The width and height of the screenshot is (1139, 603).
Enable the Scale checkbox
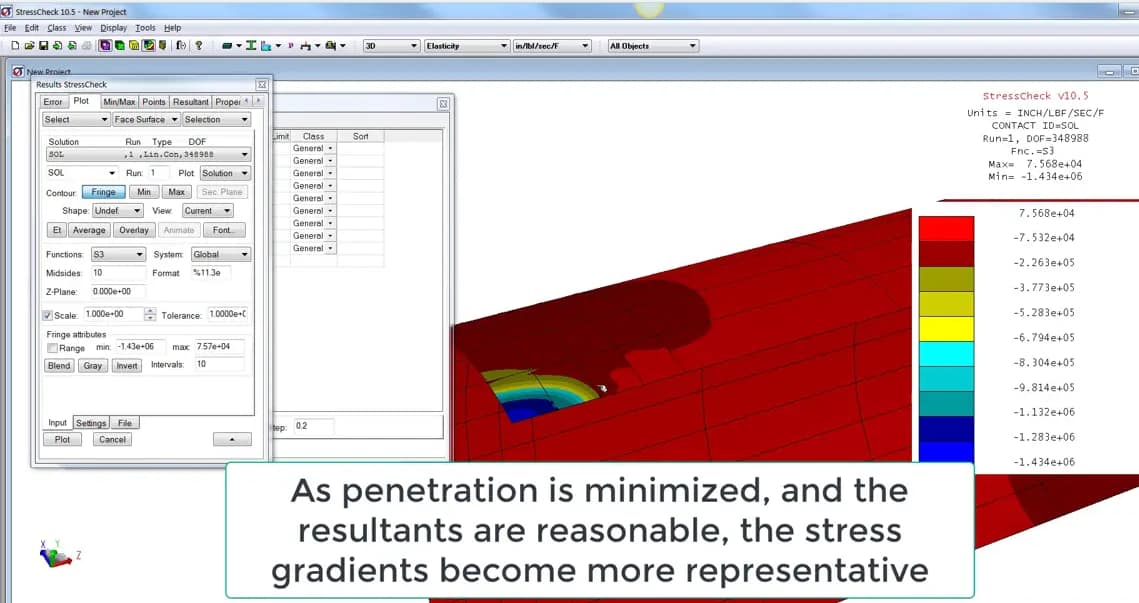(48, 313)
